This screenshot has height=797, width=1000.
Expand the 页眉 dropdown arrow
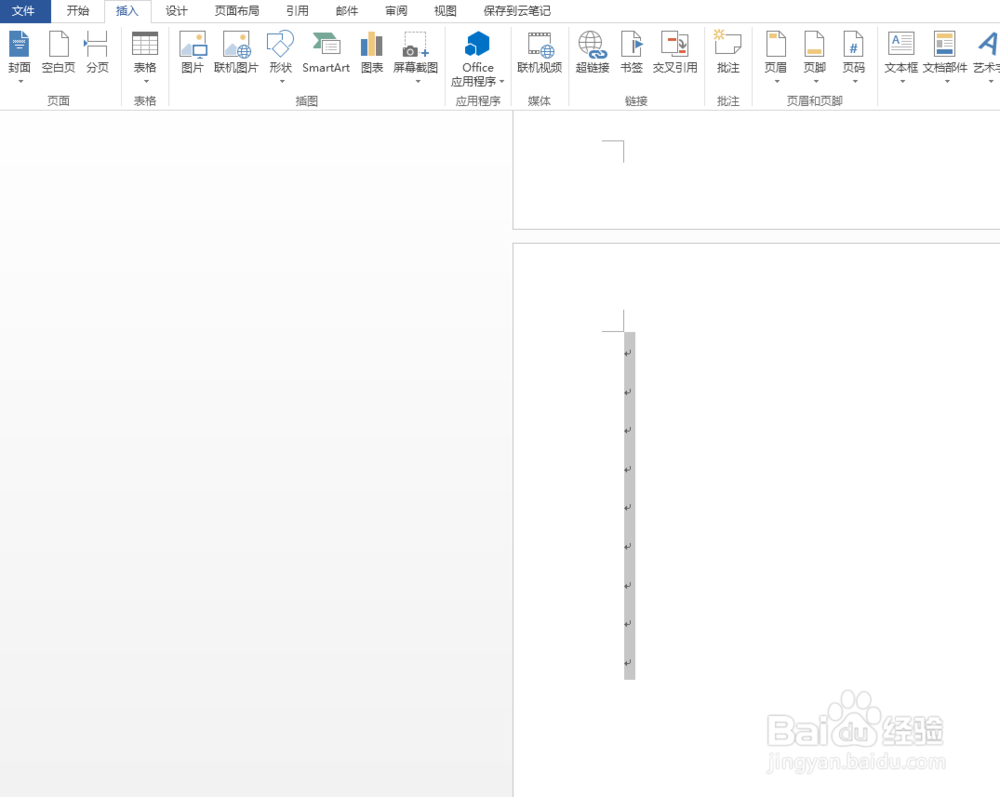(x=777, y=82)
